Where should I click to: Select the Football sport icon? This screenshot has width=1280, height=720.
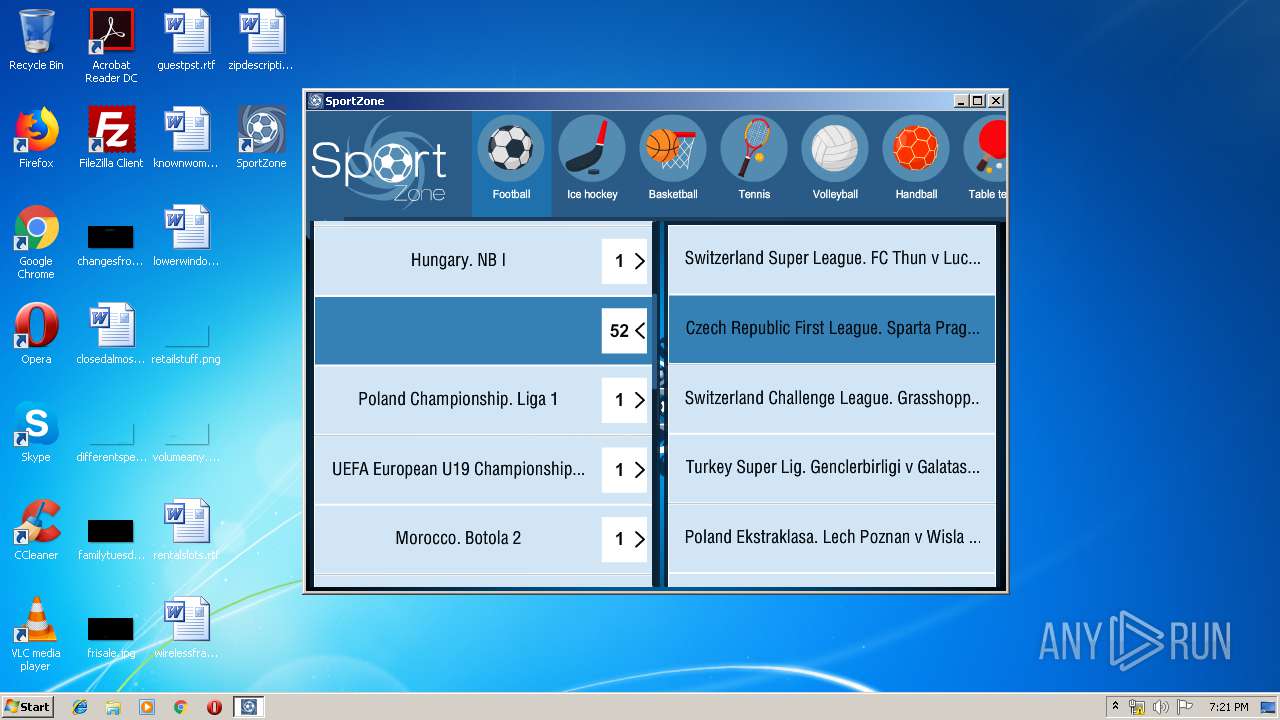511,148
